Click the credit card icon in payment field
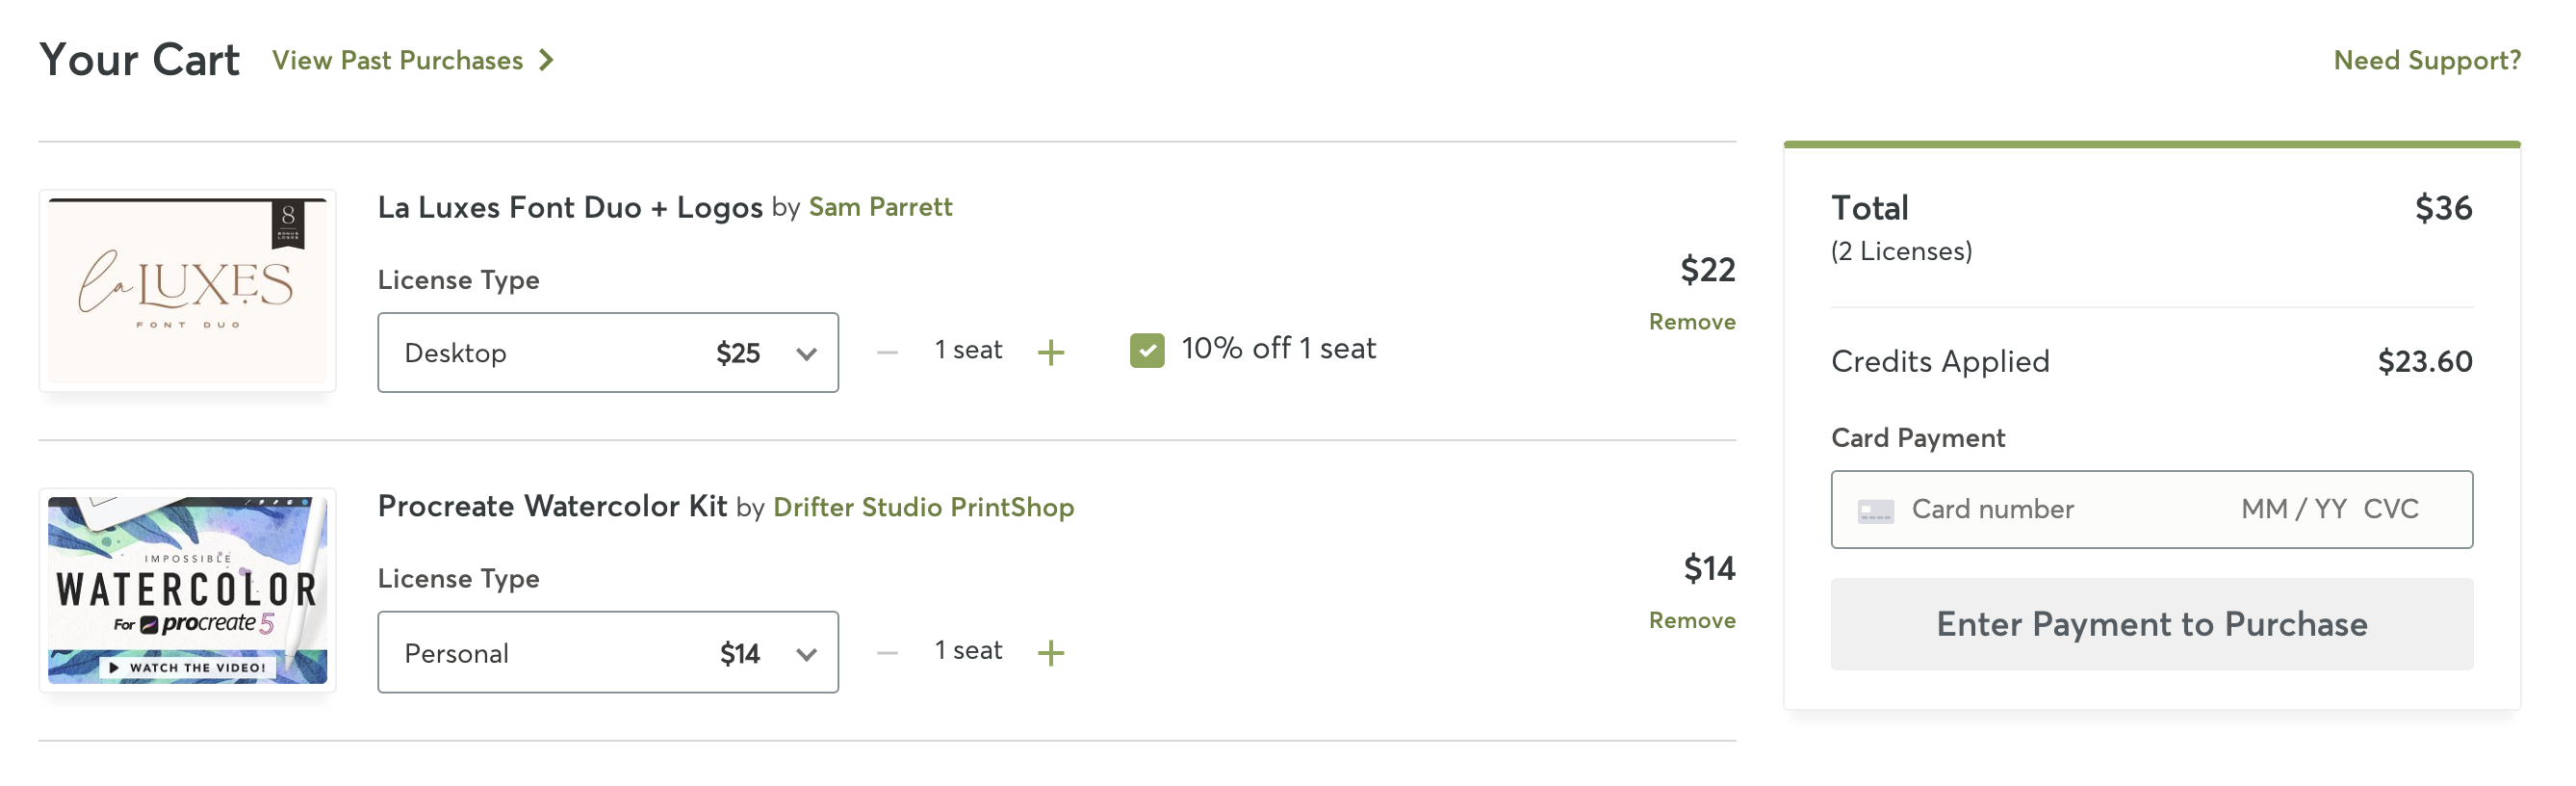Screen dimensions: 2576x786 click(1875, 511)
